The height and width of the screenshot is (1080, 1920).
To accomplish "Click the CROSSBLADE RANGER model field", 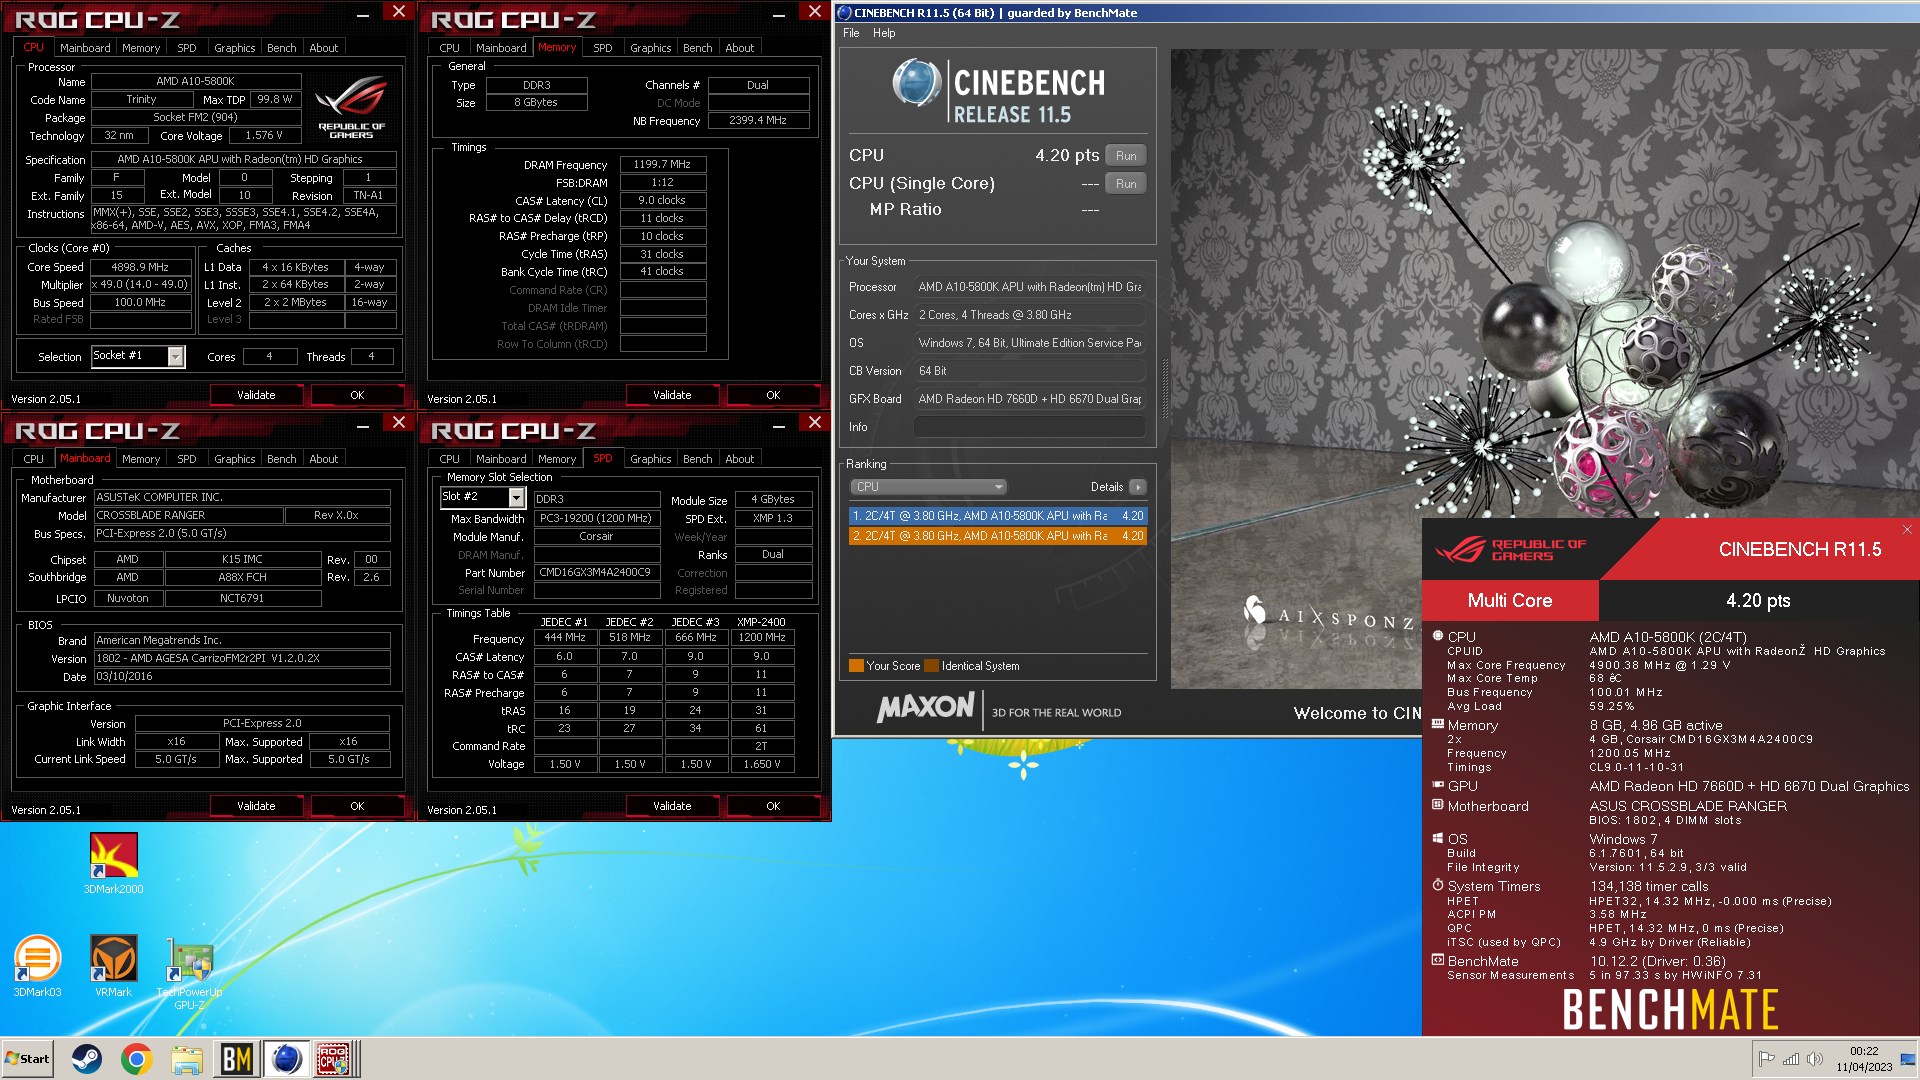I will [x=188, y=515].
